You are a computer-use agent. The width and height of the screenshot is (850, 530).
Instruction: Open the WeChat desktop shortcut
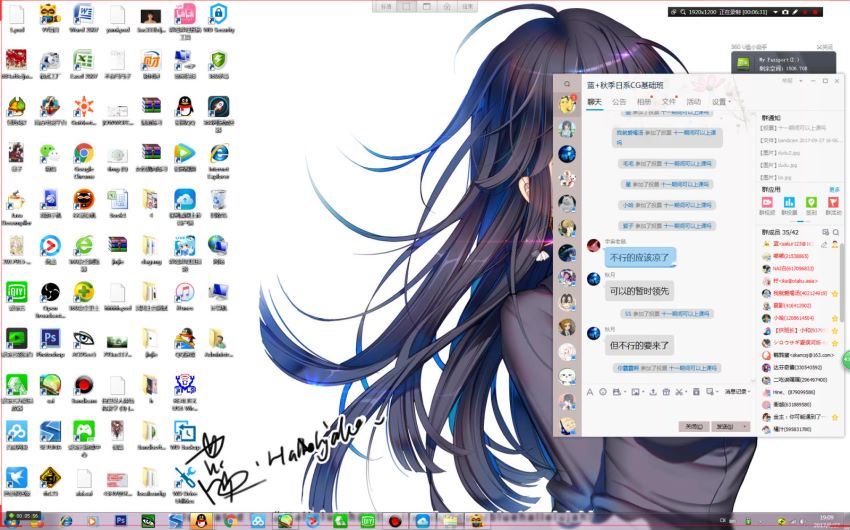pos(50,157)
